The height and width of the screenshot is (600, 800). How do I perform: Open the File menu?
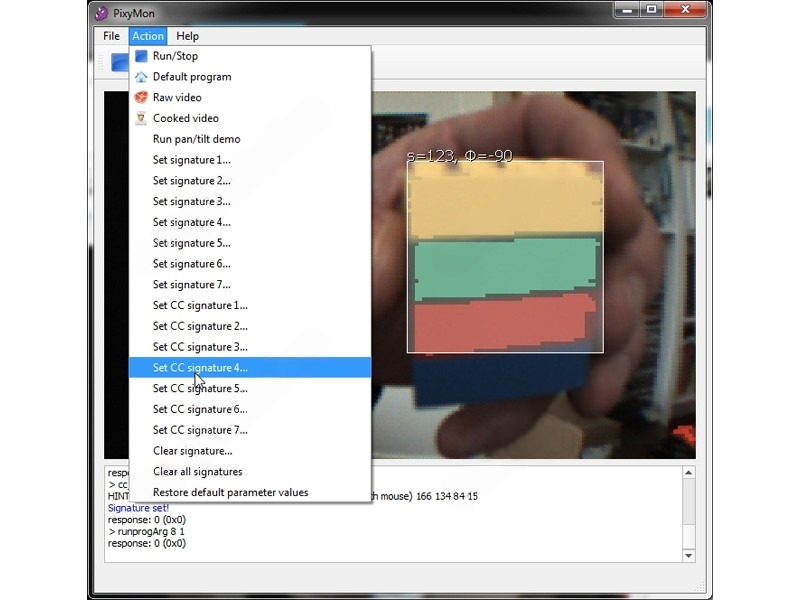tap(111, 36)
